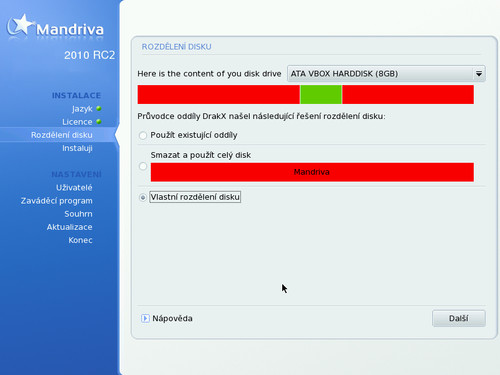
Task: Click the Další button
Action: 459,318
